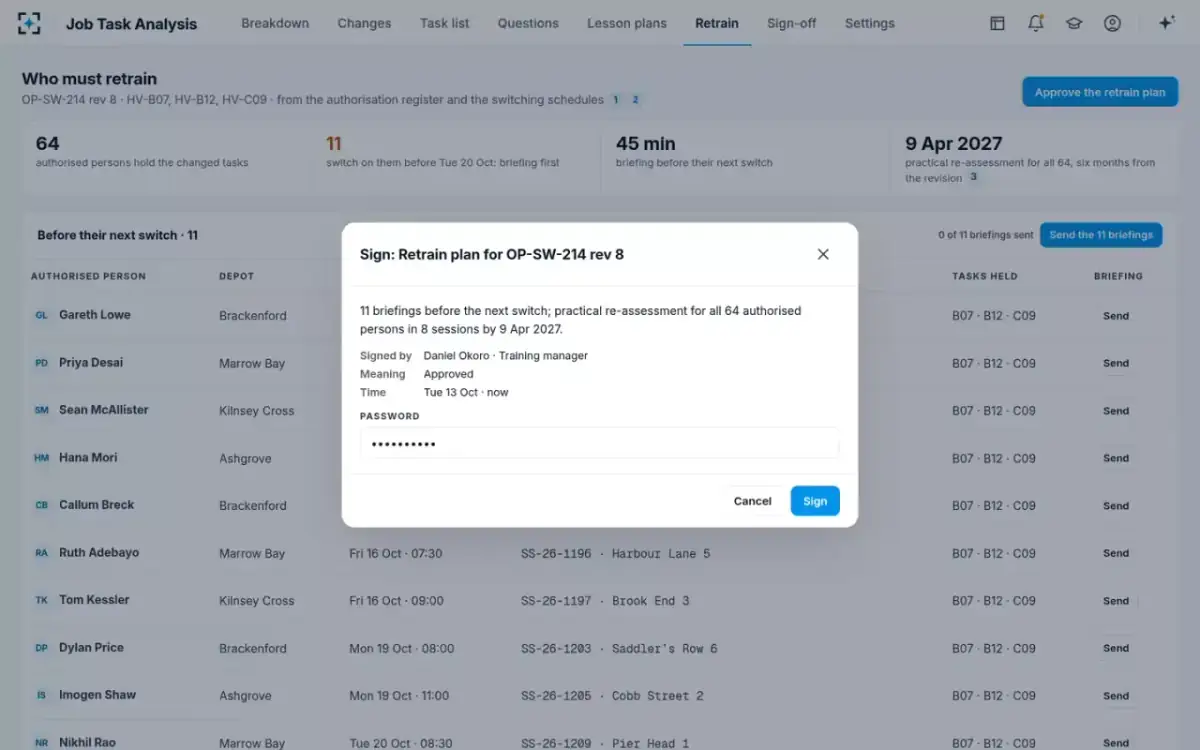Click the Briefing column header
Viewport: 1200px width, 750px height.
tap(1118, 276)
